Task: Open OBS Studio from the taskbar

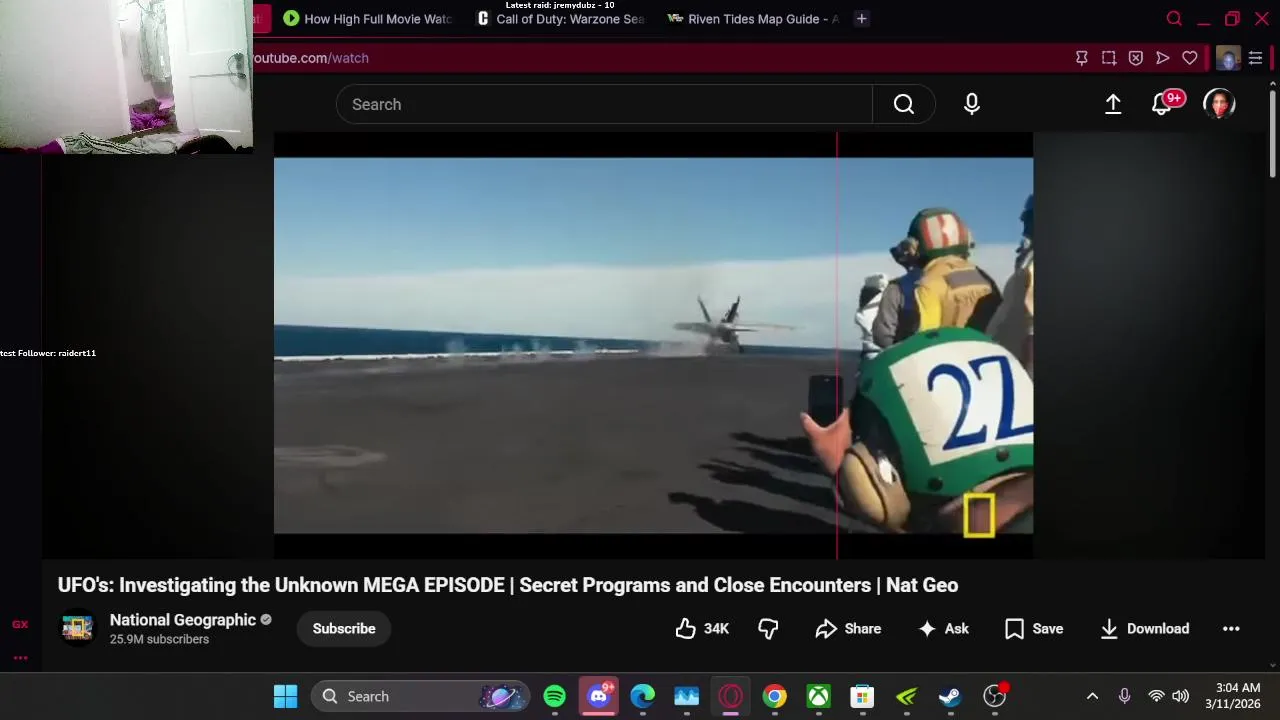Action: tap(995, 696)
